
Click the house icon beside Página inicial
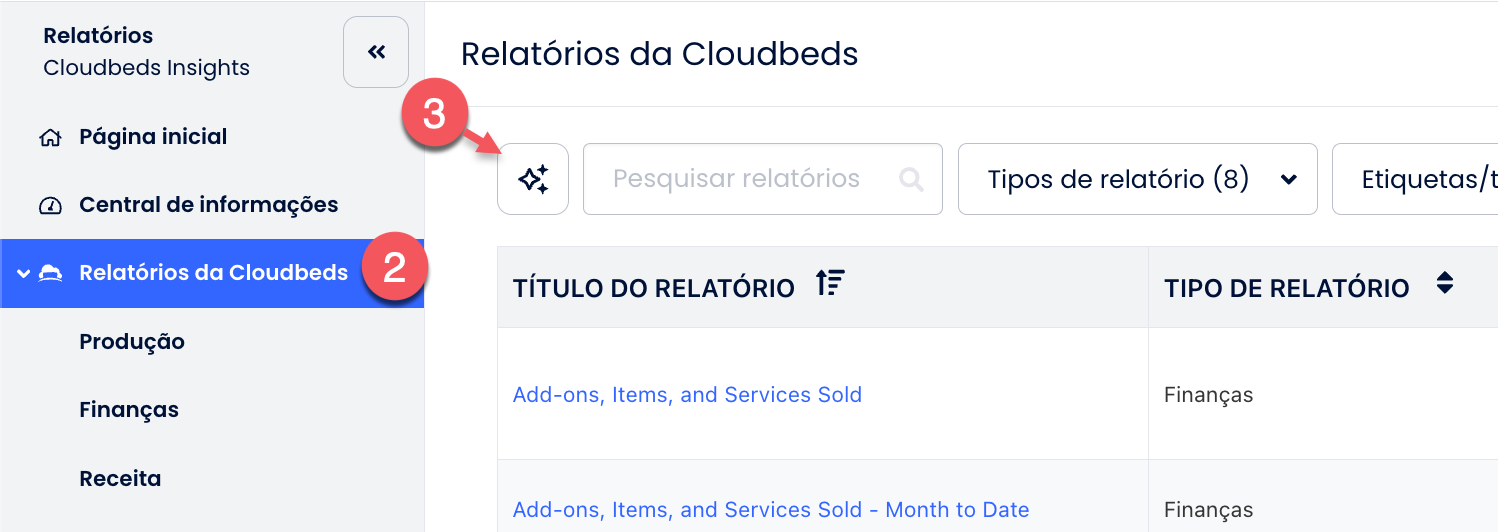(x=50, y=137)
